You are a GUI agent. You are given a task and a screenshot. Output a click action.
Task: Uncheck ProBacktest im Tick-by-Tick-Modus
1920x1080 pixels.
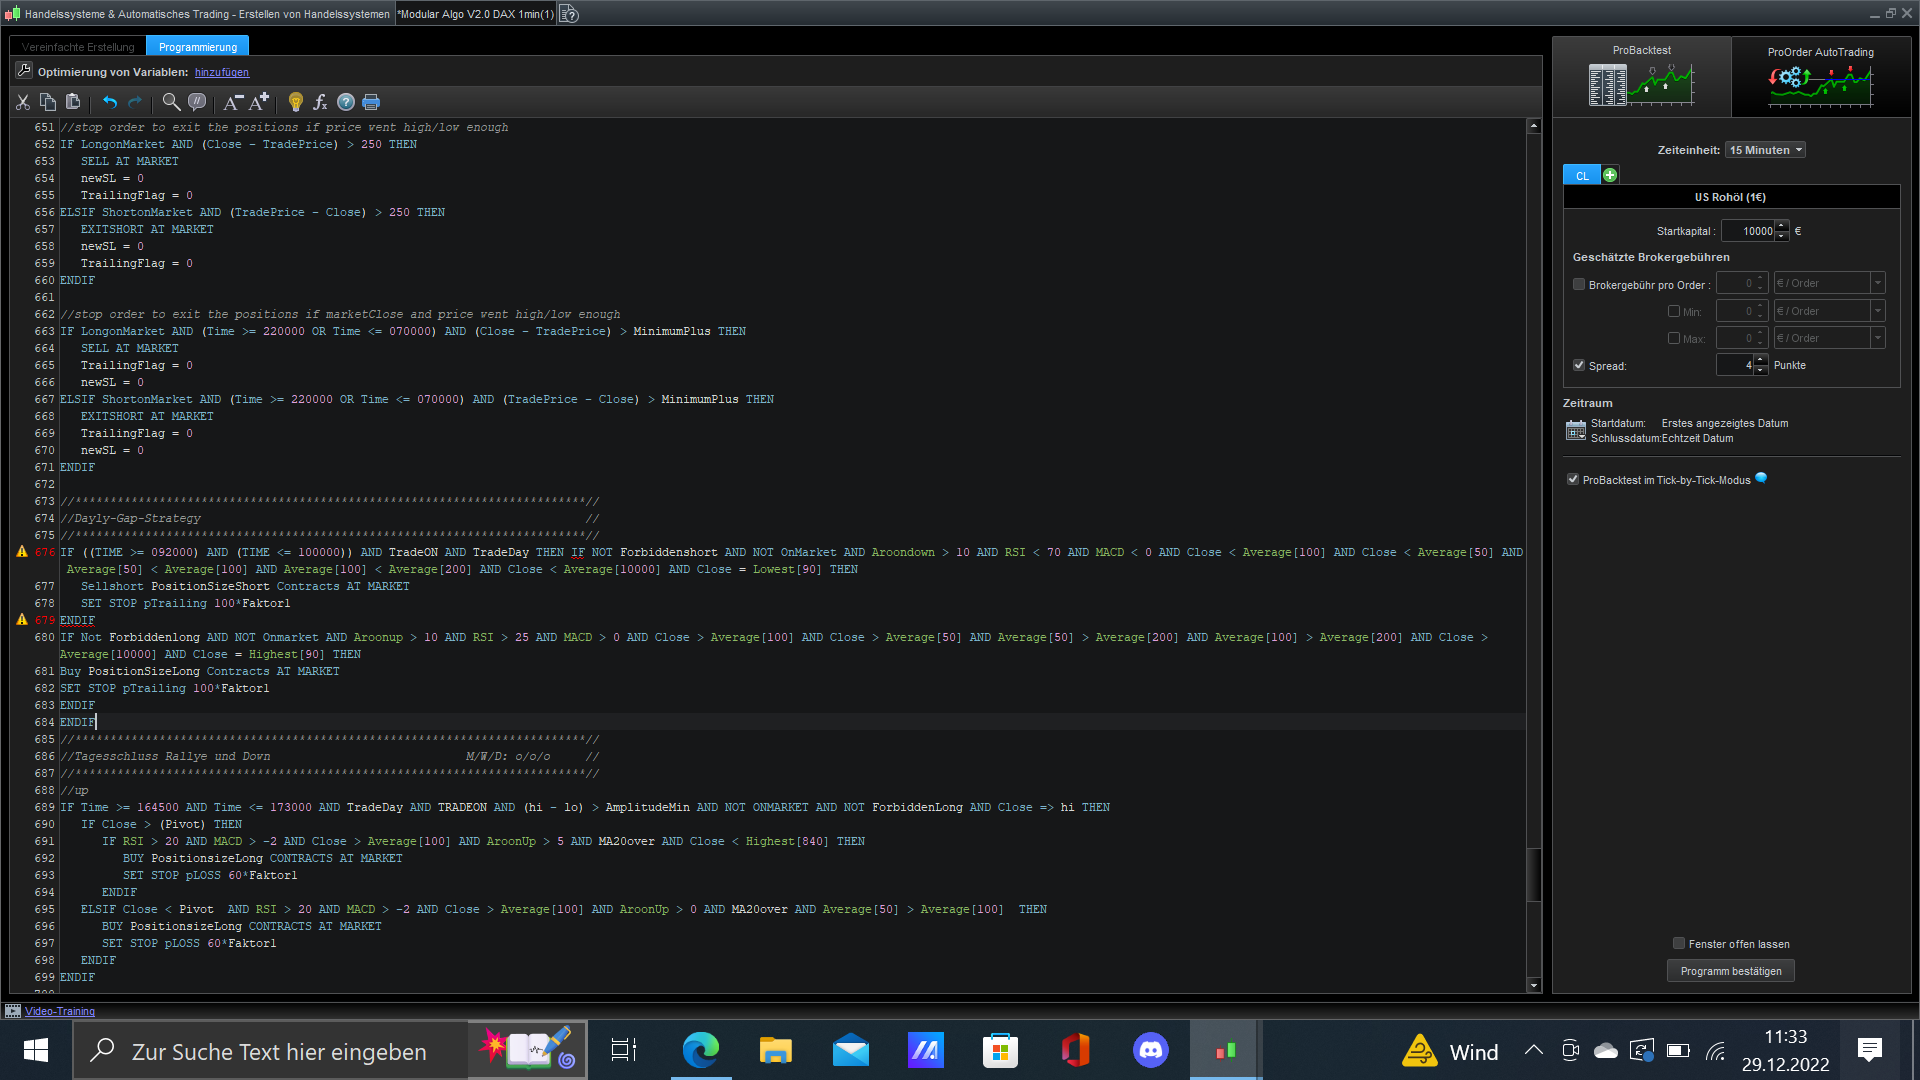click(x=1573, y=480)
